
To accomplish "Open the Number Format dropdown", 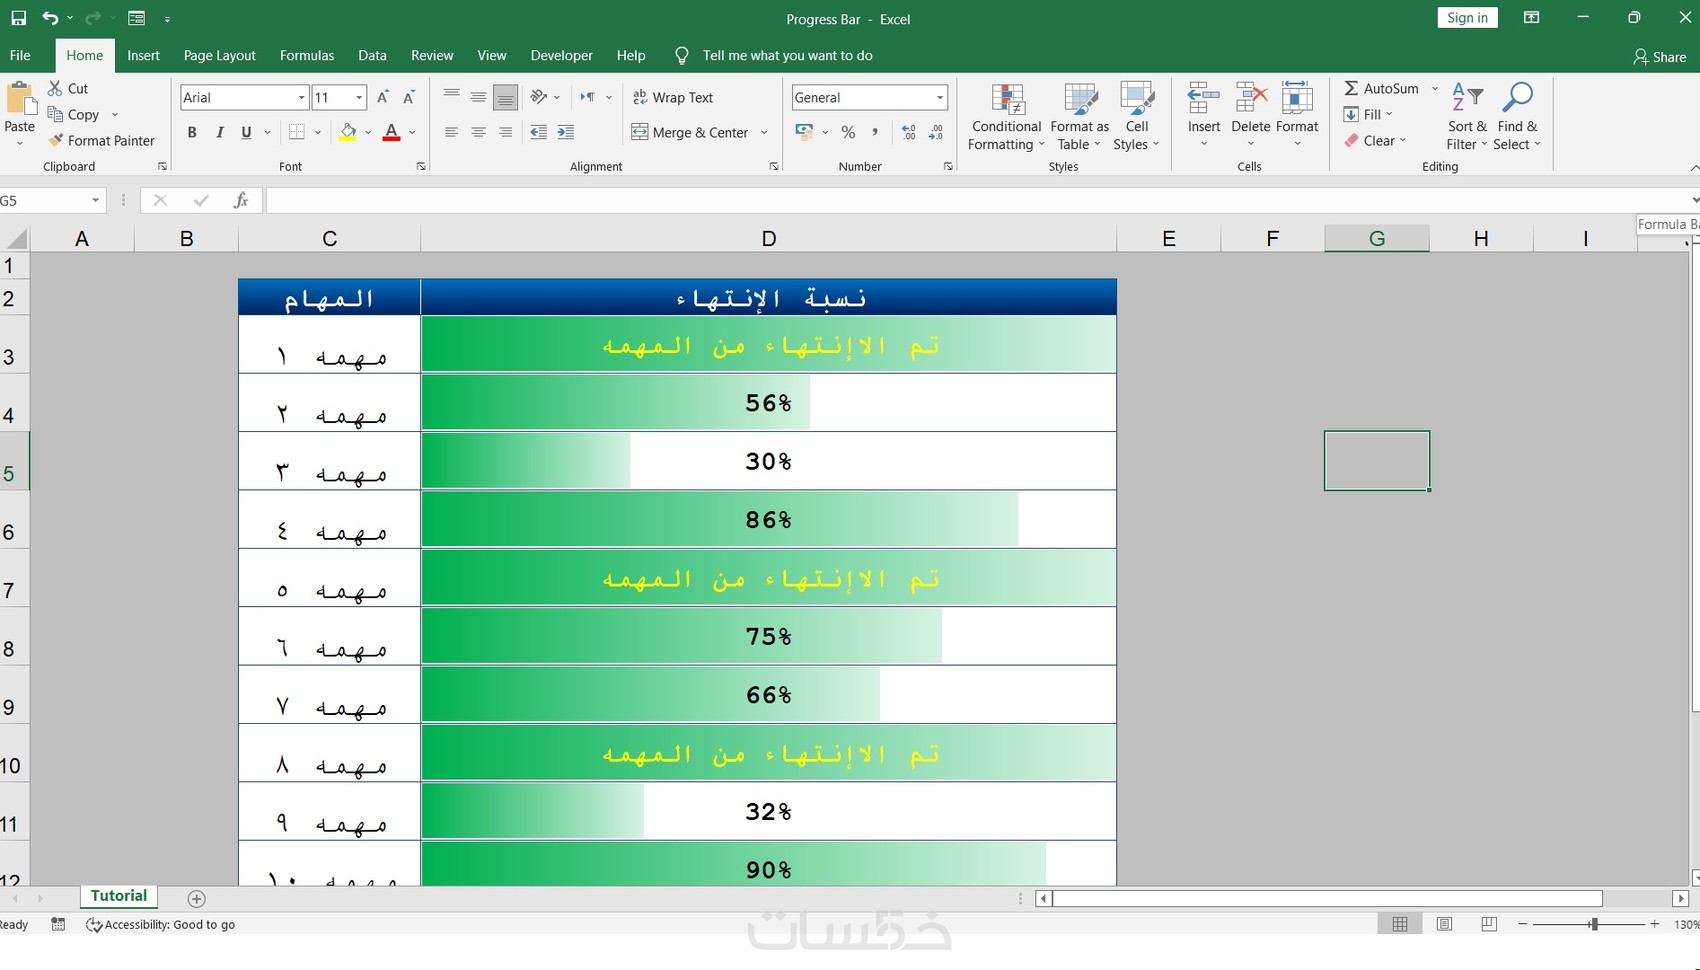I will 940,97.
